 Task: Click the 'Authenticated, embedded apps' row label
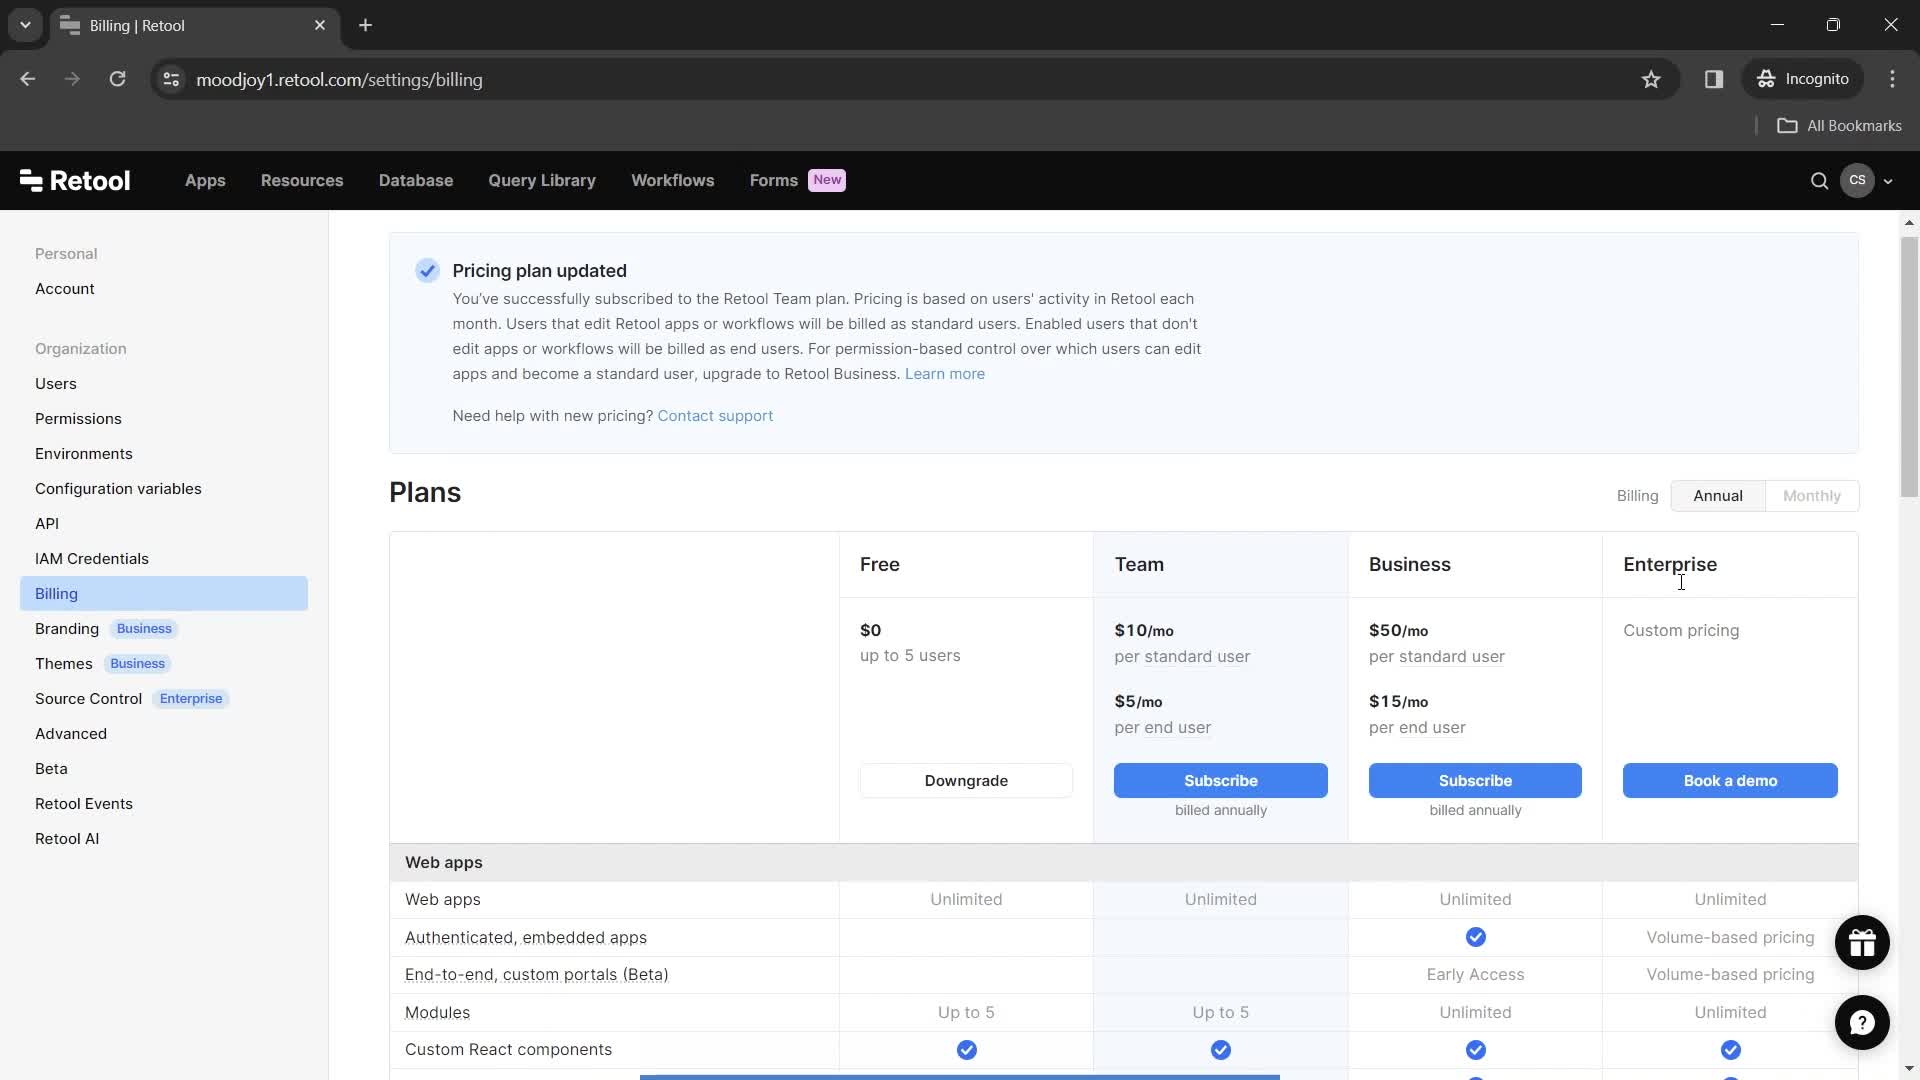pos(526,938)
